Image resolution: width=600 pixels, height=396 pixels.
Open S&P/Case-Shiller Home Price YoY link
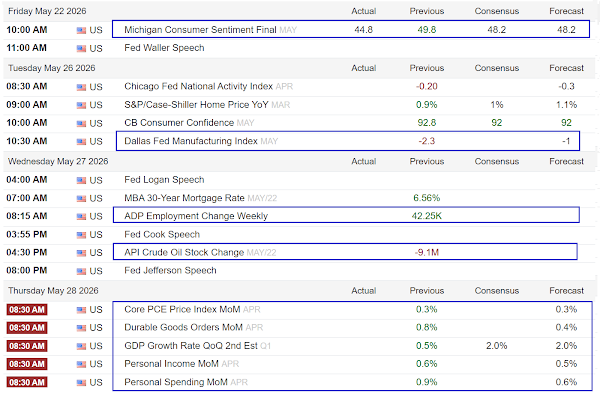point(196,105)
